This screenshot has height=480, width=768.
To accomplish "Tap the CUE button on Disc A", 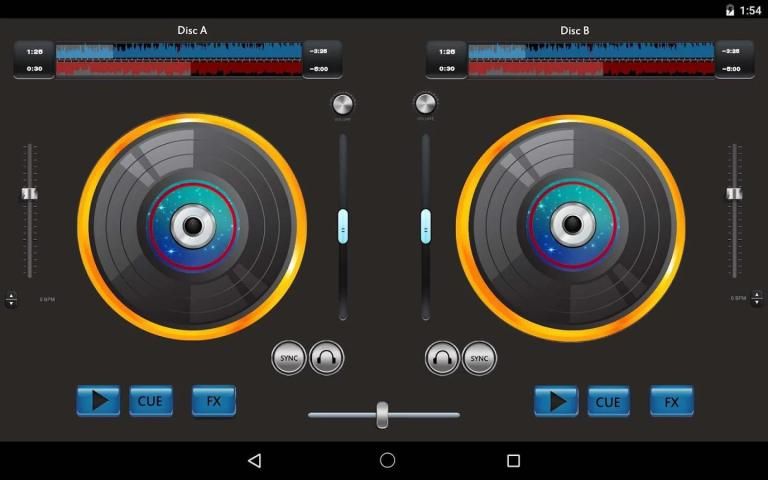I will (x=150, y=401).
